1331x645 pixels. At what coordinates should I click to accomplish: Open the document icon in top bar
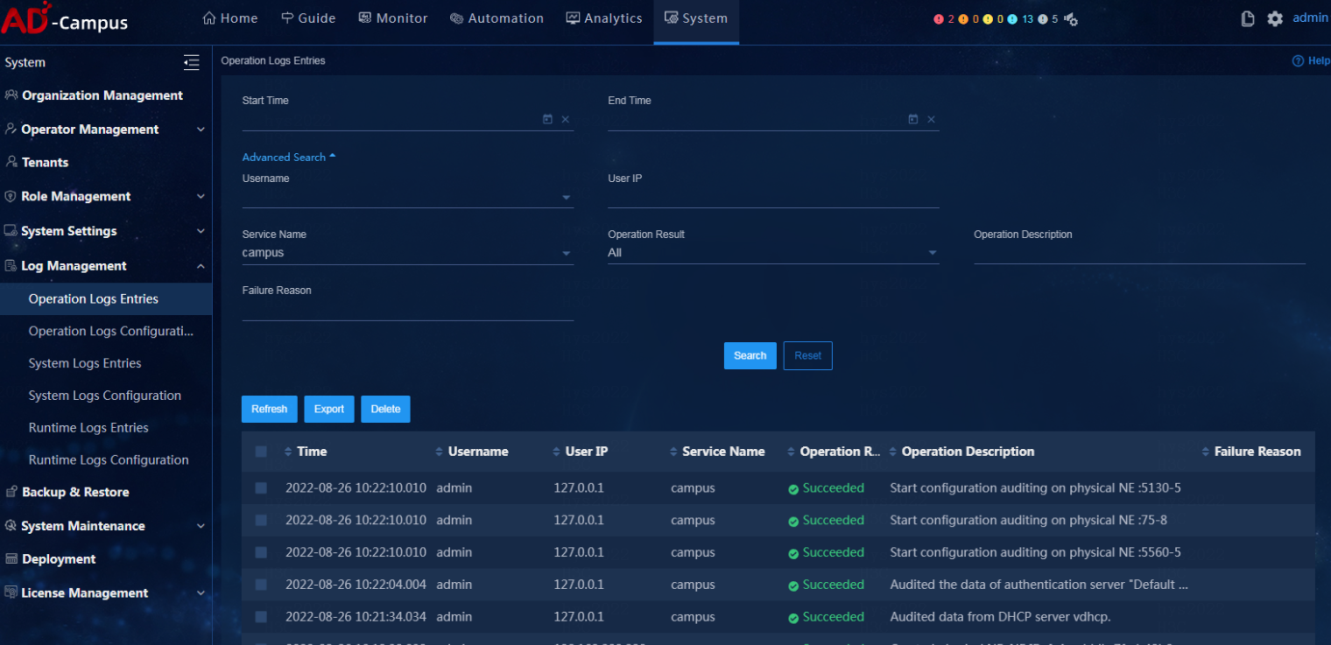point(1247,19)
